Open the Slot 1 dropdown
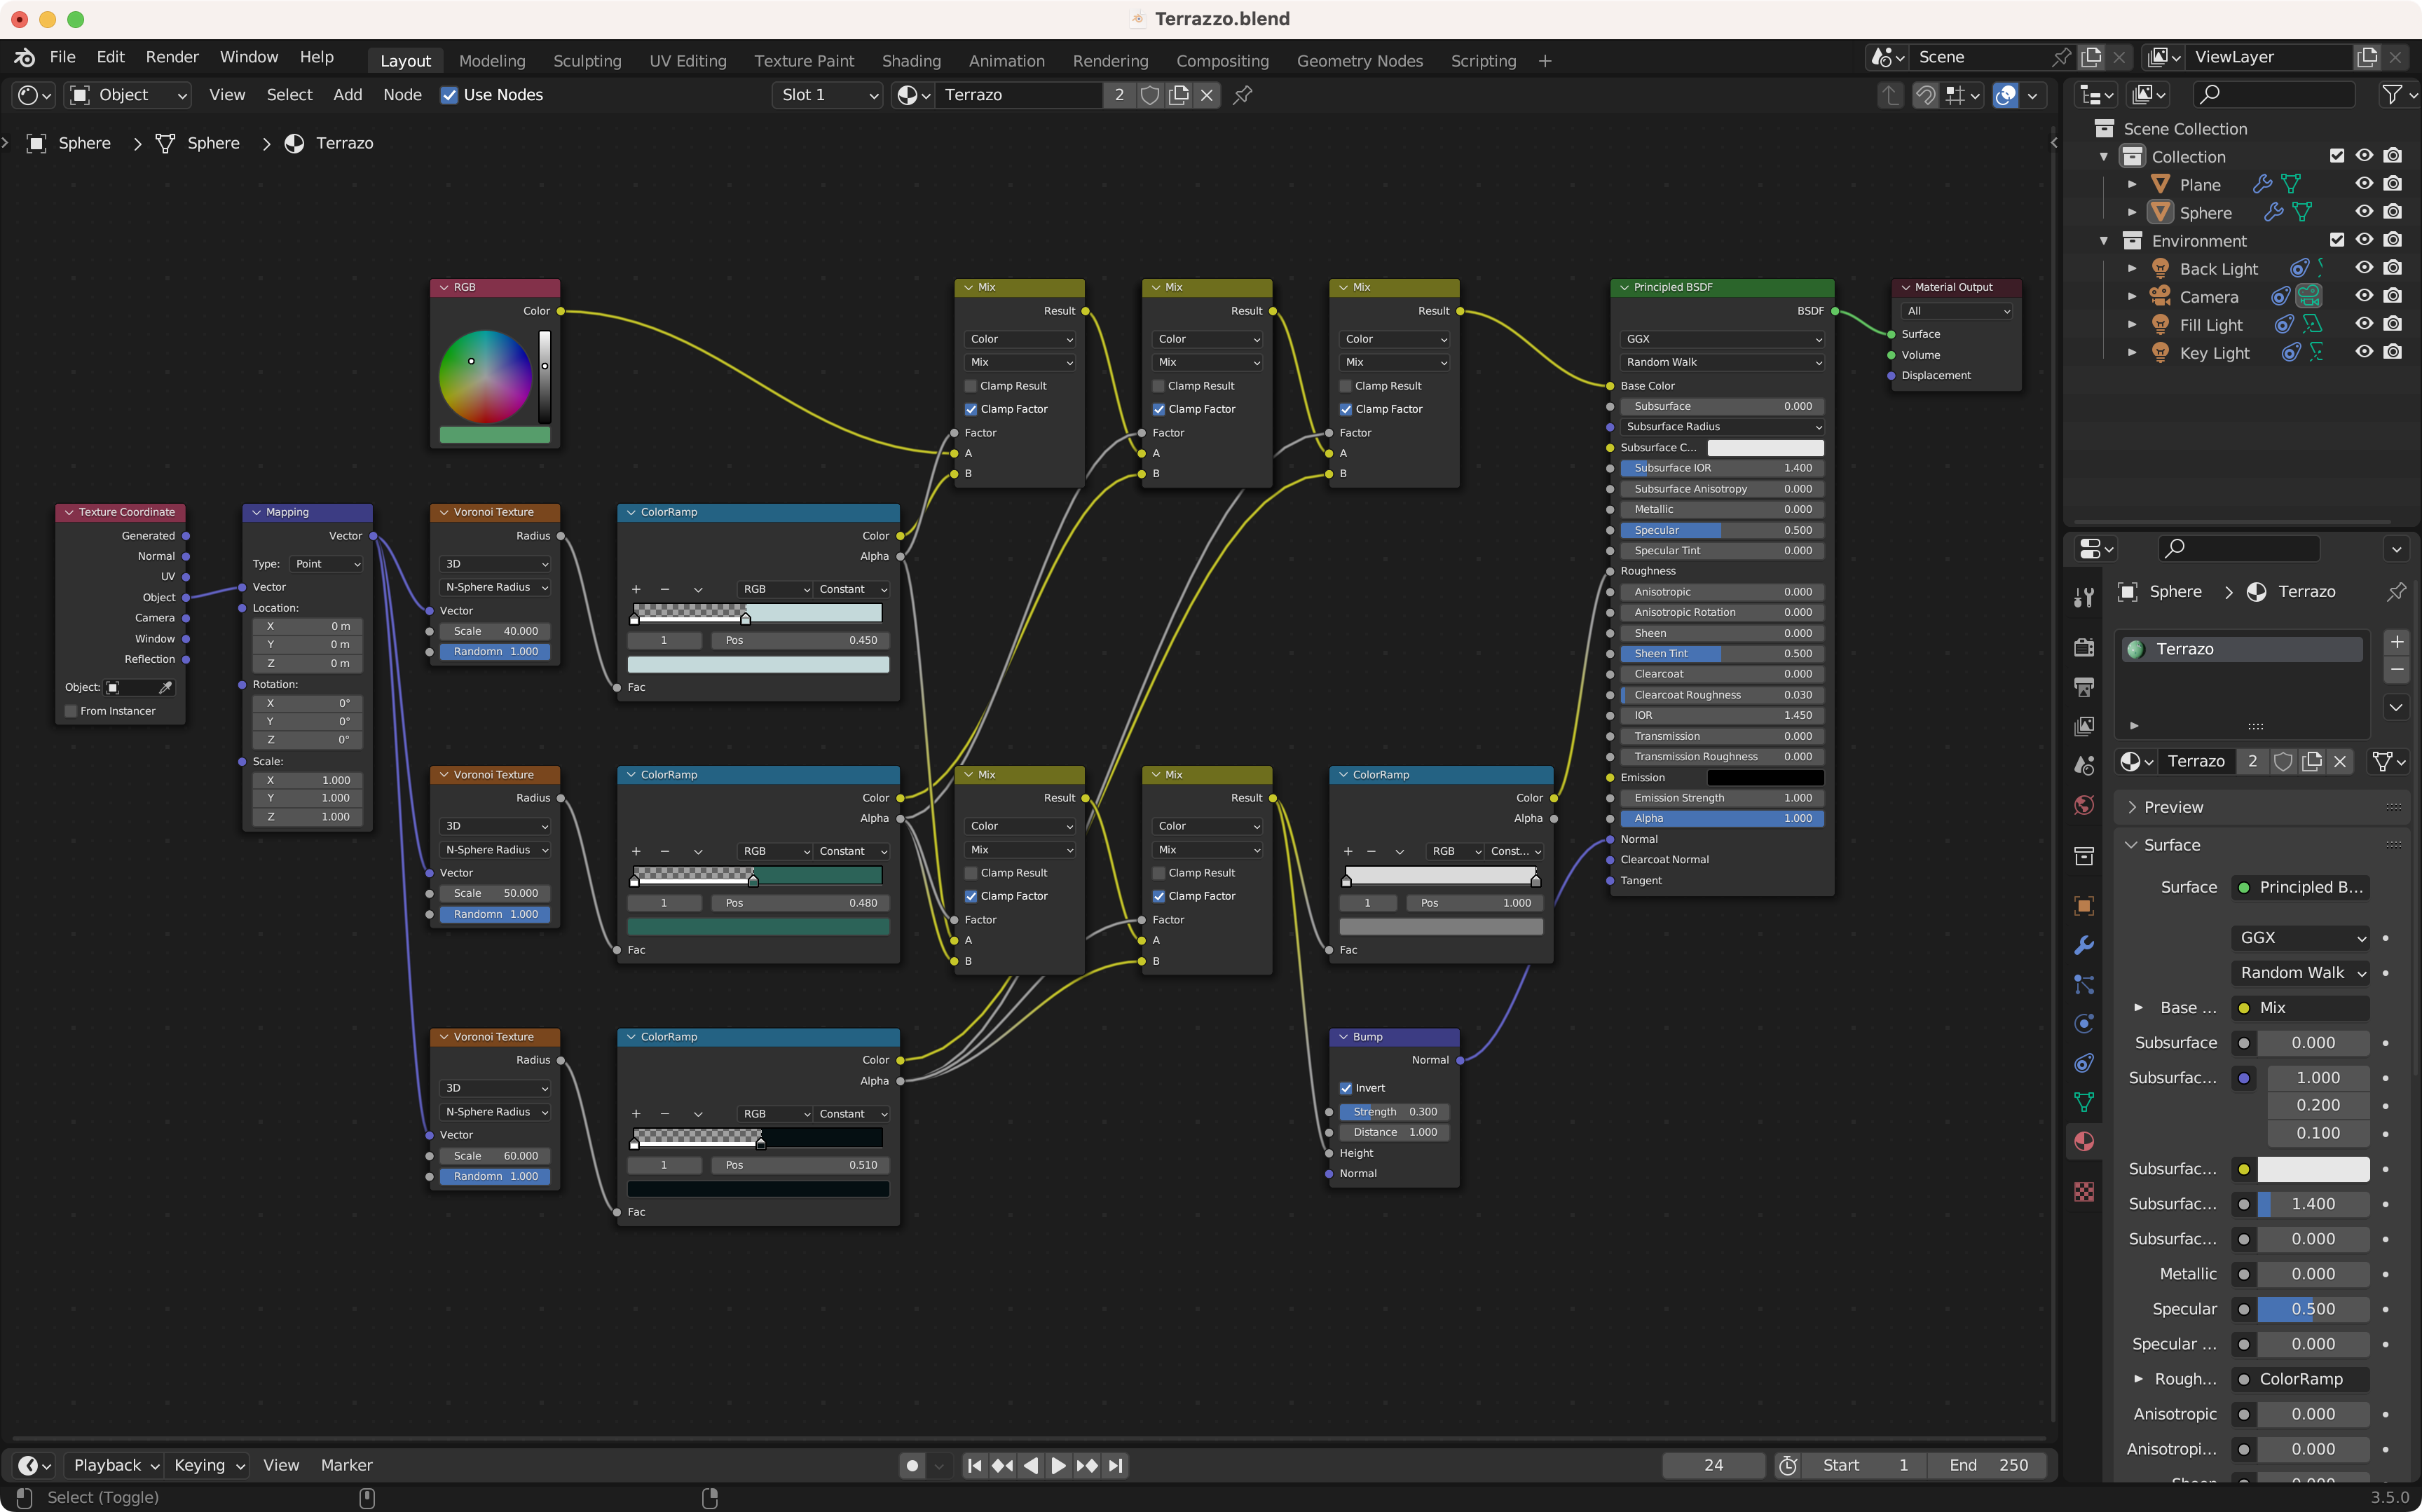The height and width of the screenshot is (1512, 2422). pyautogui.click(x=827, y=95)
